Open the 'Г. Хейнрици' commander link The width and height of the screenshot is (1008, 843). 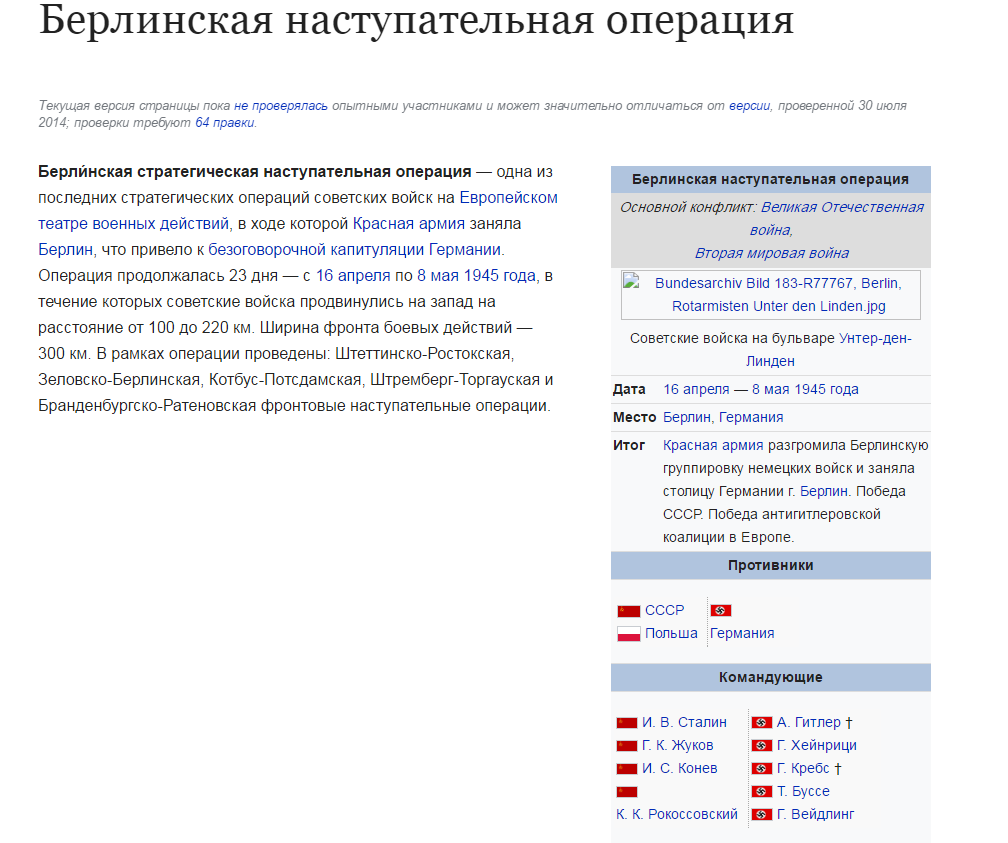coord(816,746)
